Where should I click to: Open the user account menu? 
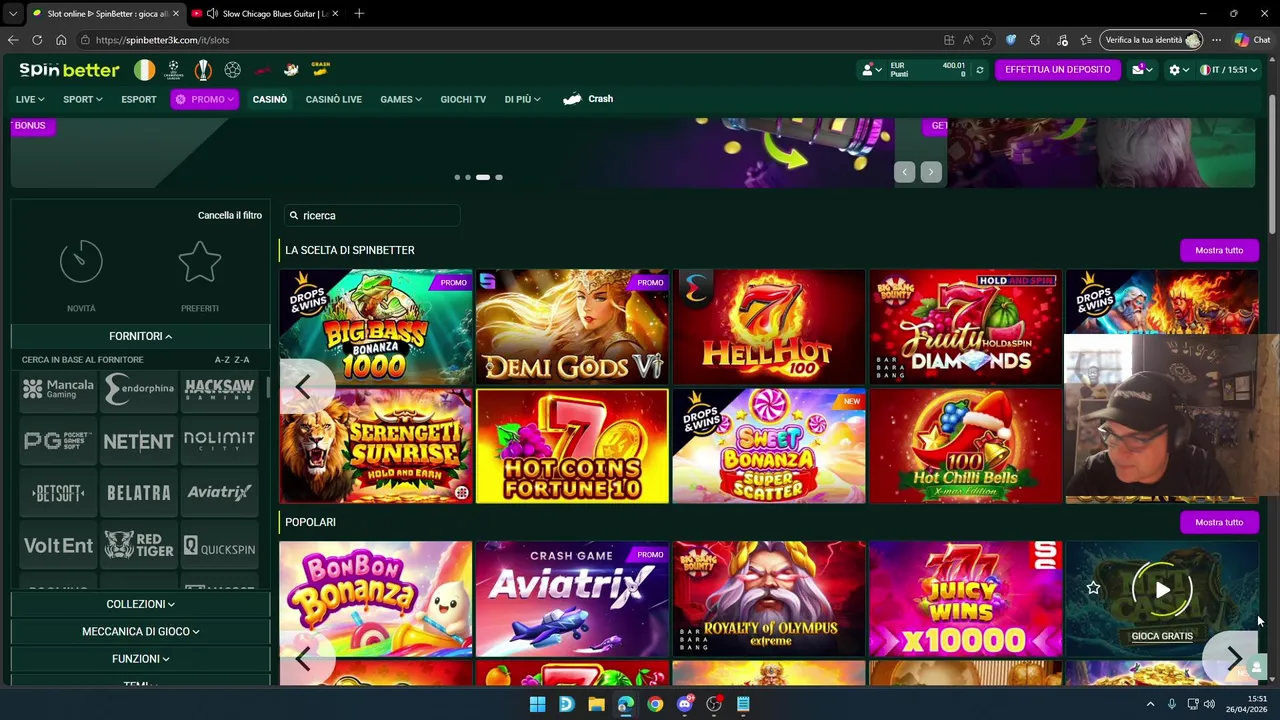tap(872, 70)
